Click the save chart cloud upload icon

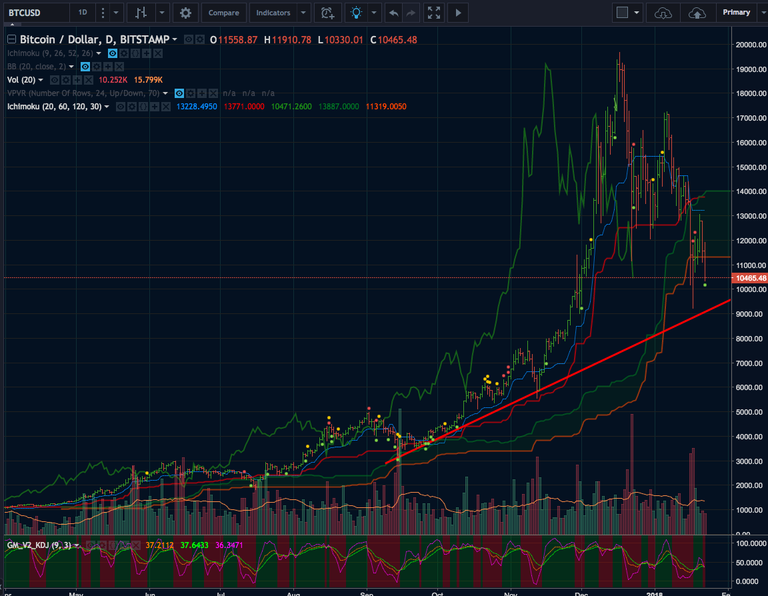pyautogui.click(x=695, y=13)
